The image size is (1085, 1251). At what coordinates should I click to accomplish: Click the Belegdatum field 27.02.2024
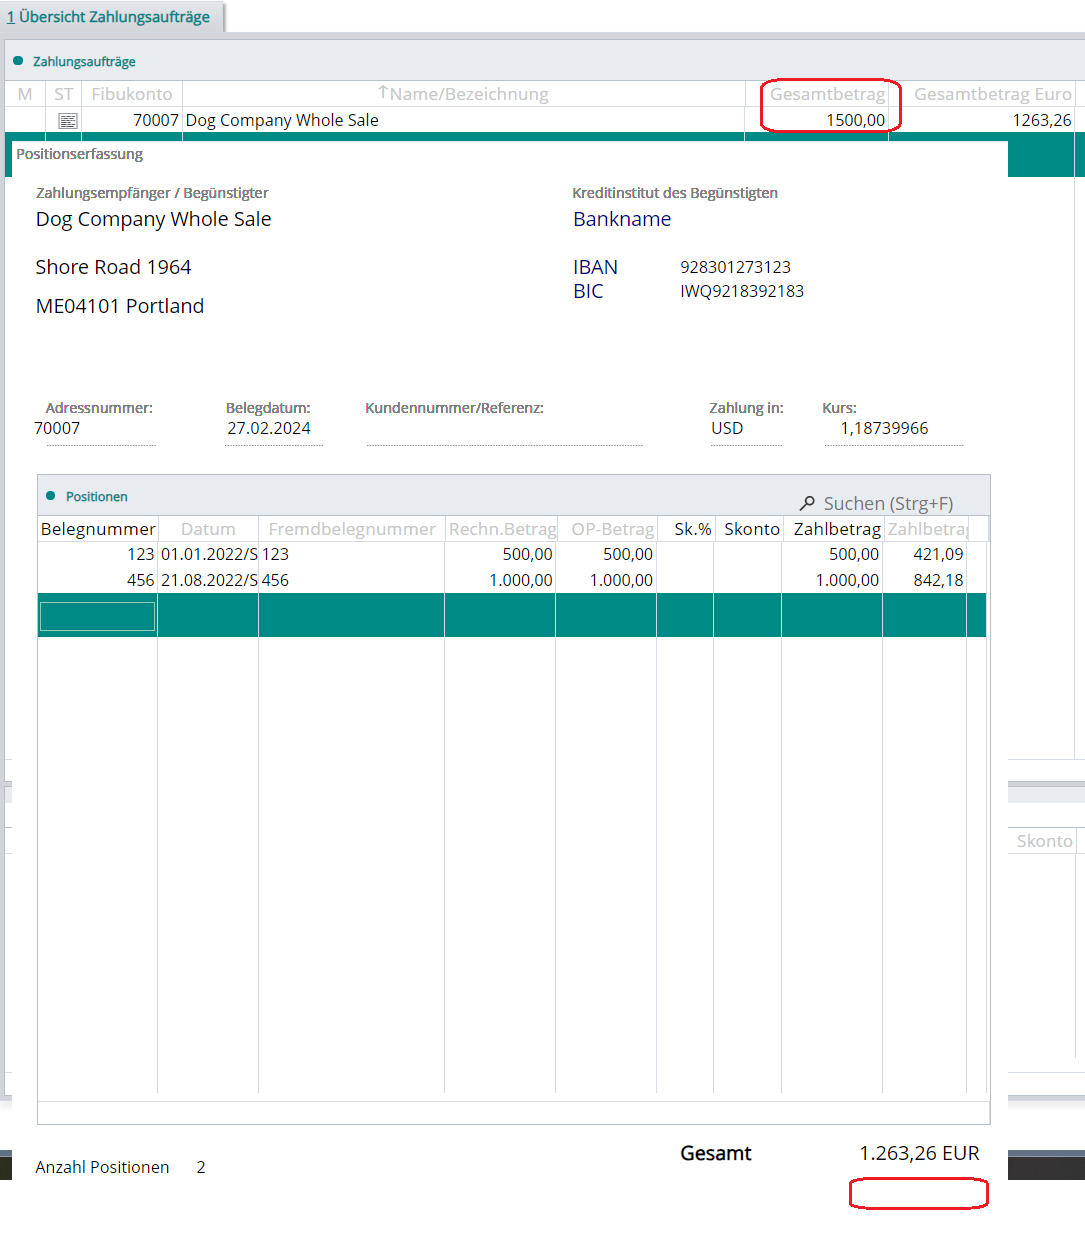[273, 428]
